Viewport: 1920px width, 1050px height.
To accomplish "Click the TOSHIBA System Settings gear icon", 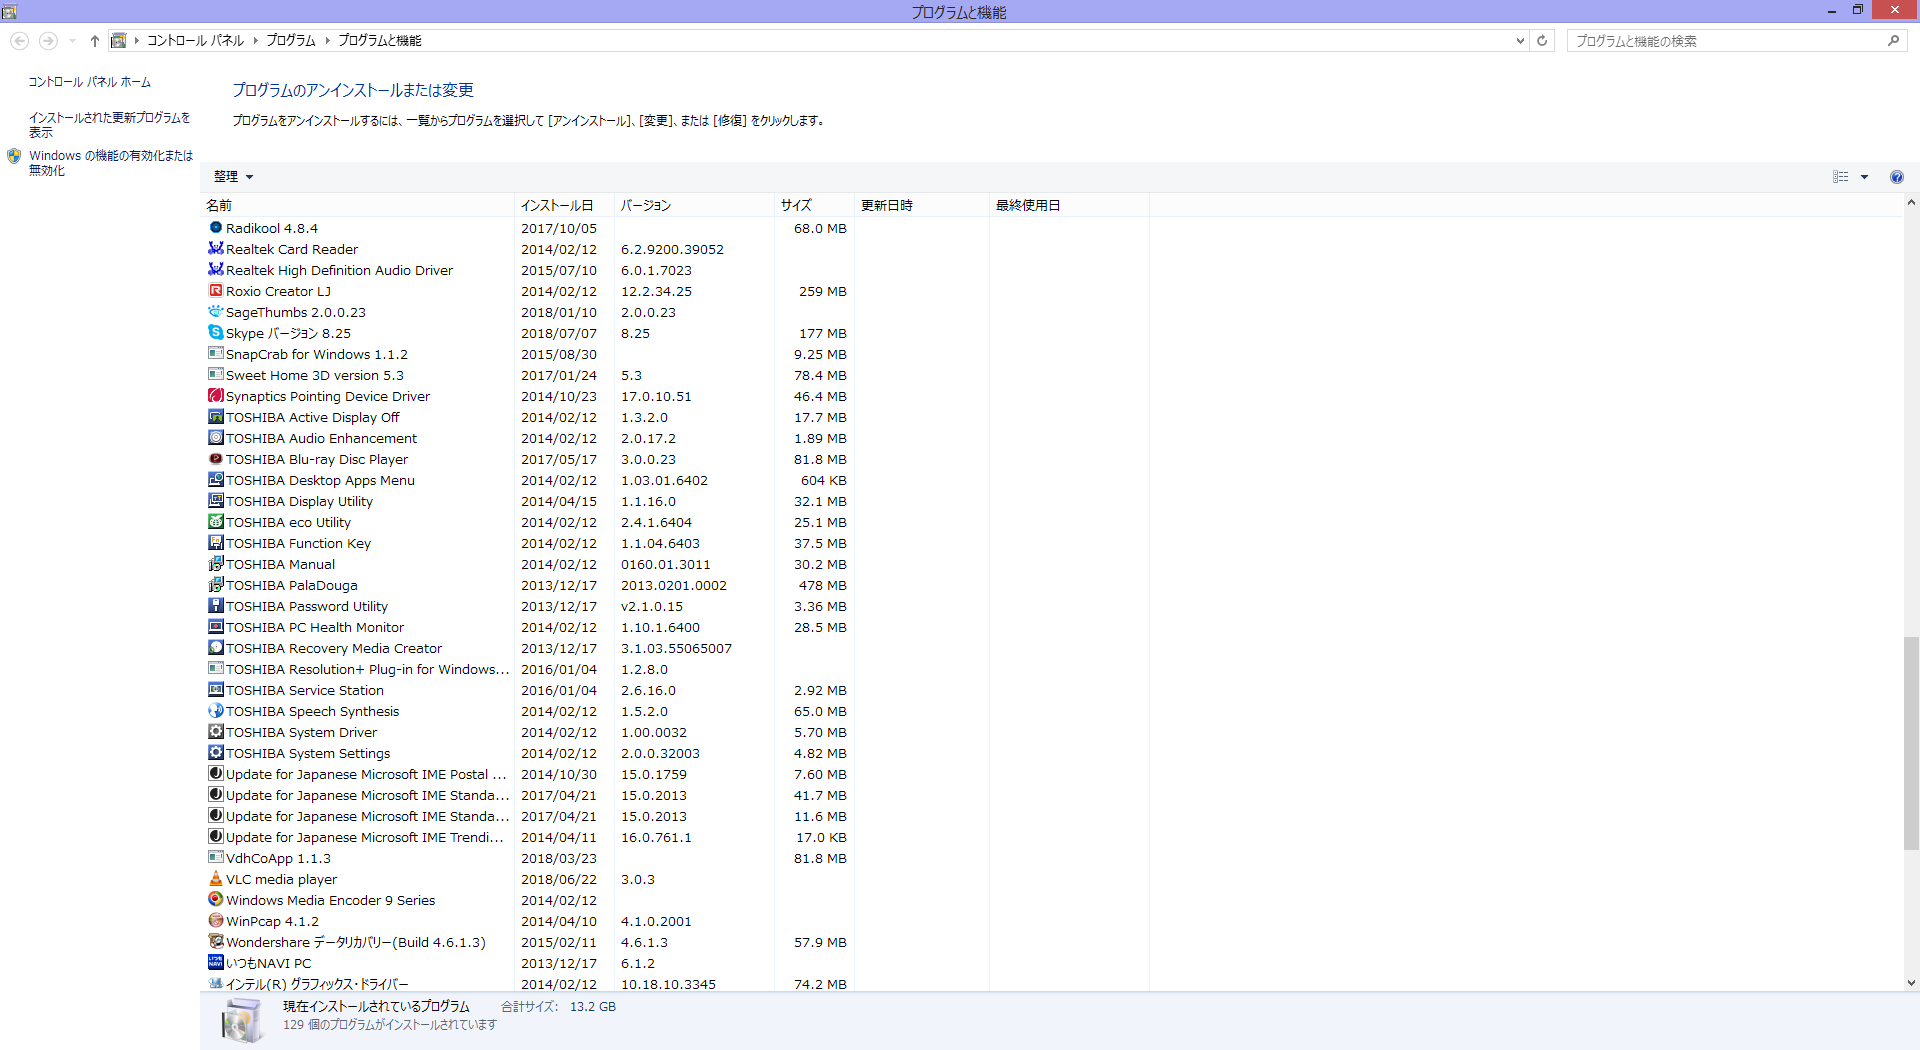I will click(215, 753).
